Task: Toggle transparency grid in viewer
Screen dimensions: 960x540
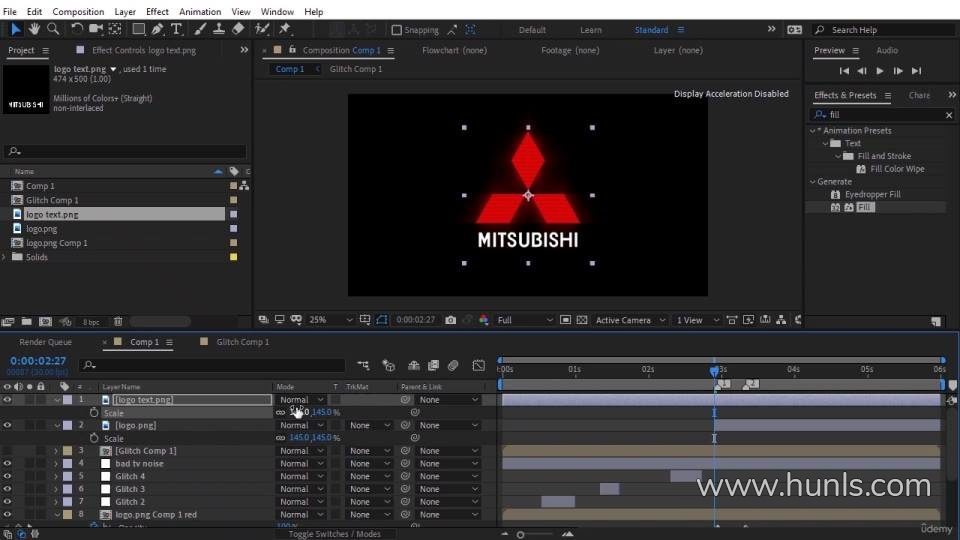Action: click(x=582, y=320)
